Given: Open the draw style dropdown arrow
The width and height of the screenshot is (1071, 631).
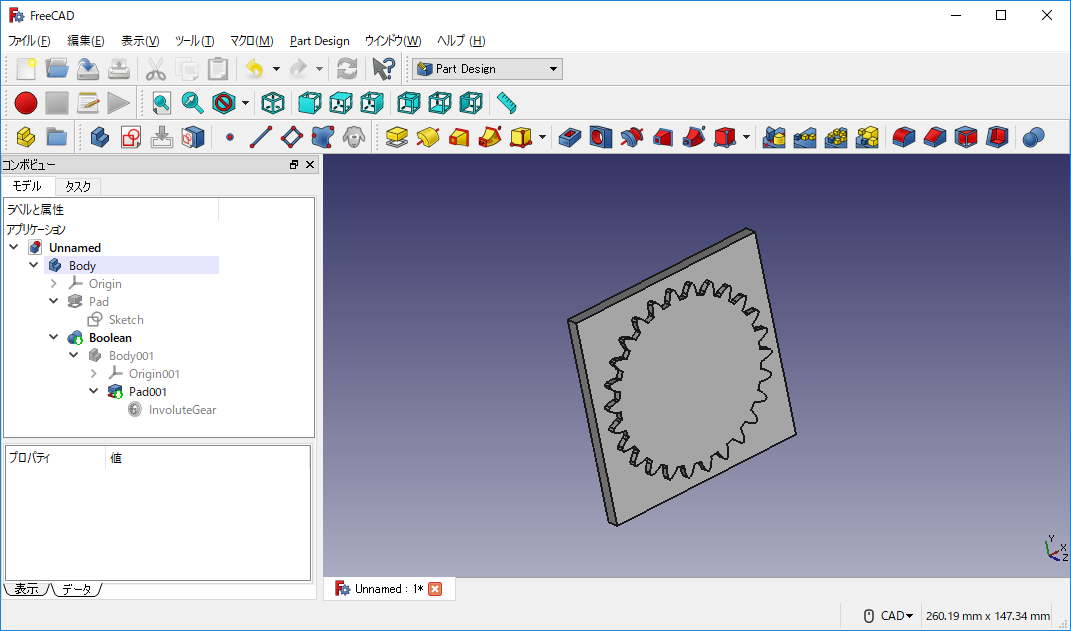Looking at the screenshot, I should tap(245, 104).
